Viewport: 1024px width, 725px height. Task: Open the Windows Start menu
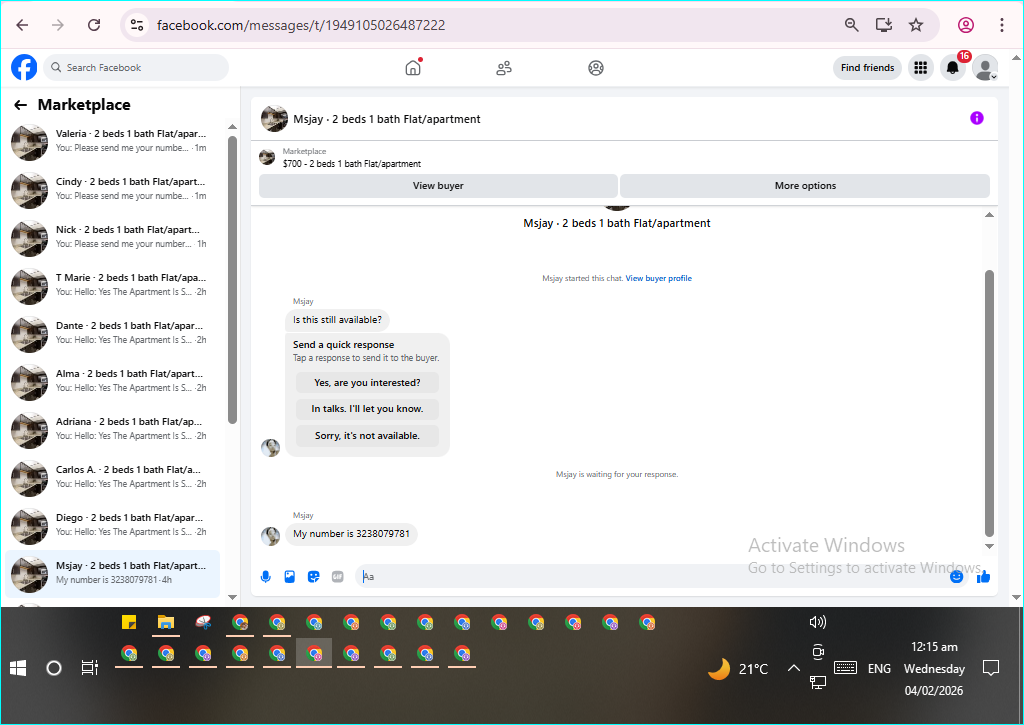point(18,668)
